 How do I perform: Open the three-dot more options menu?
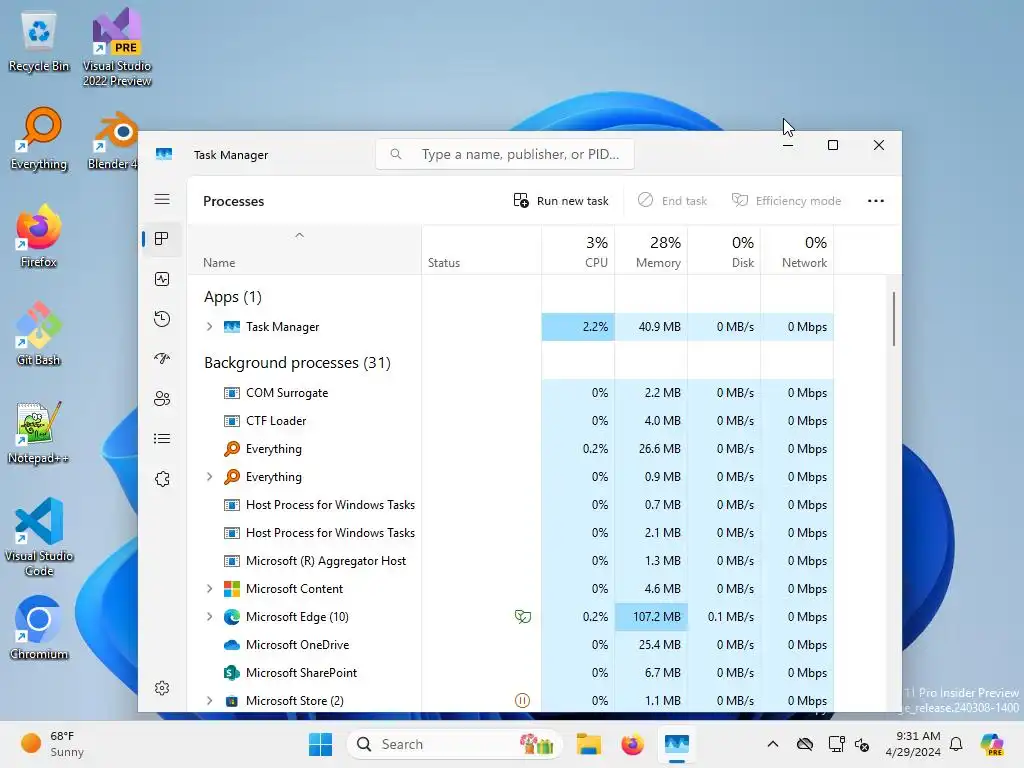tap(876, 201)
